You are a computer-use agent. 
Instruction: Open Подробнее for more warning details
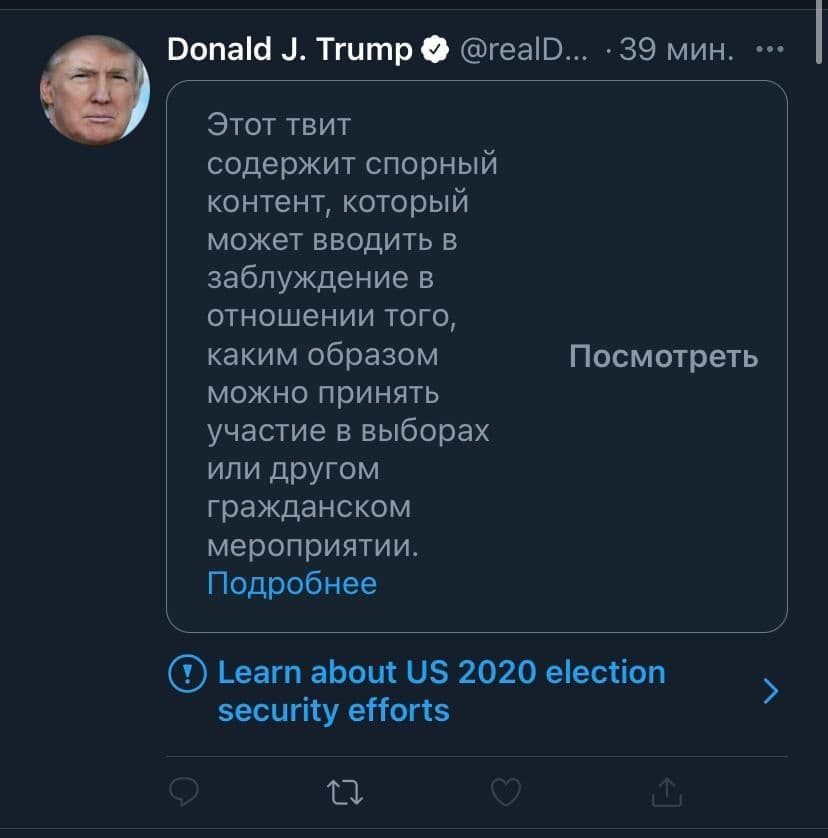point(290,583)
